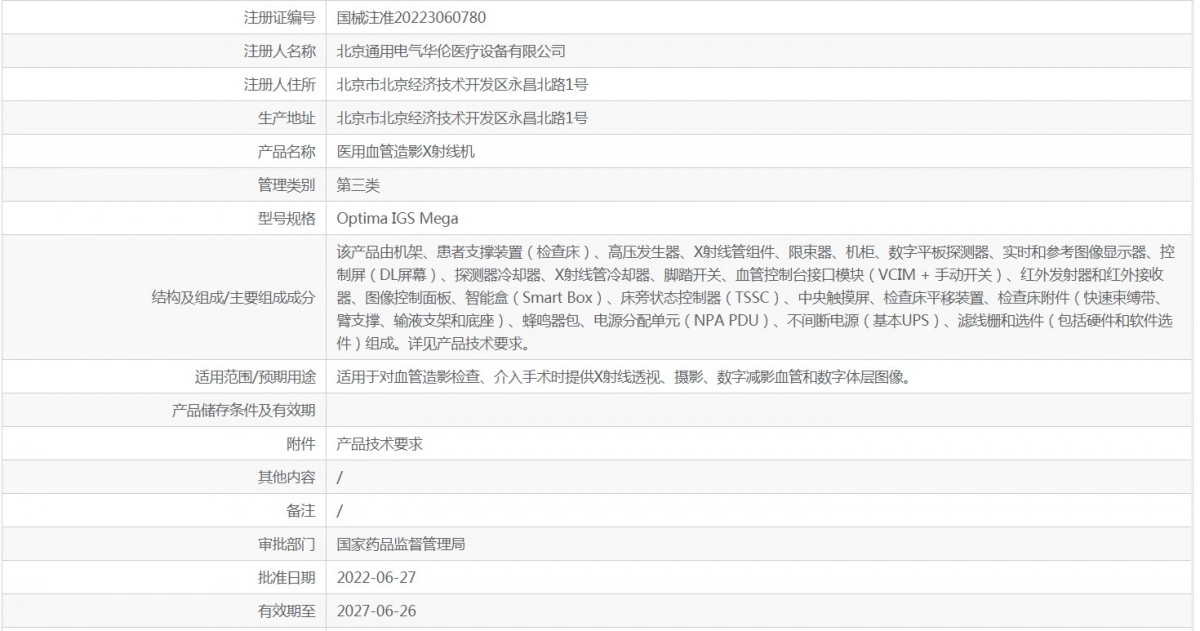Screen dimensions: 1200x631
Task: Select model value Optima IGS Mega
Action: click(397, 218)
